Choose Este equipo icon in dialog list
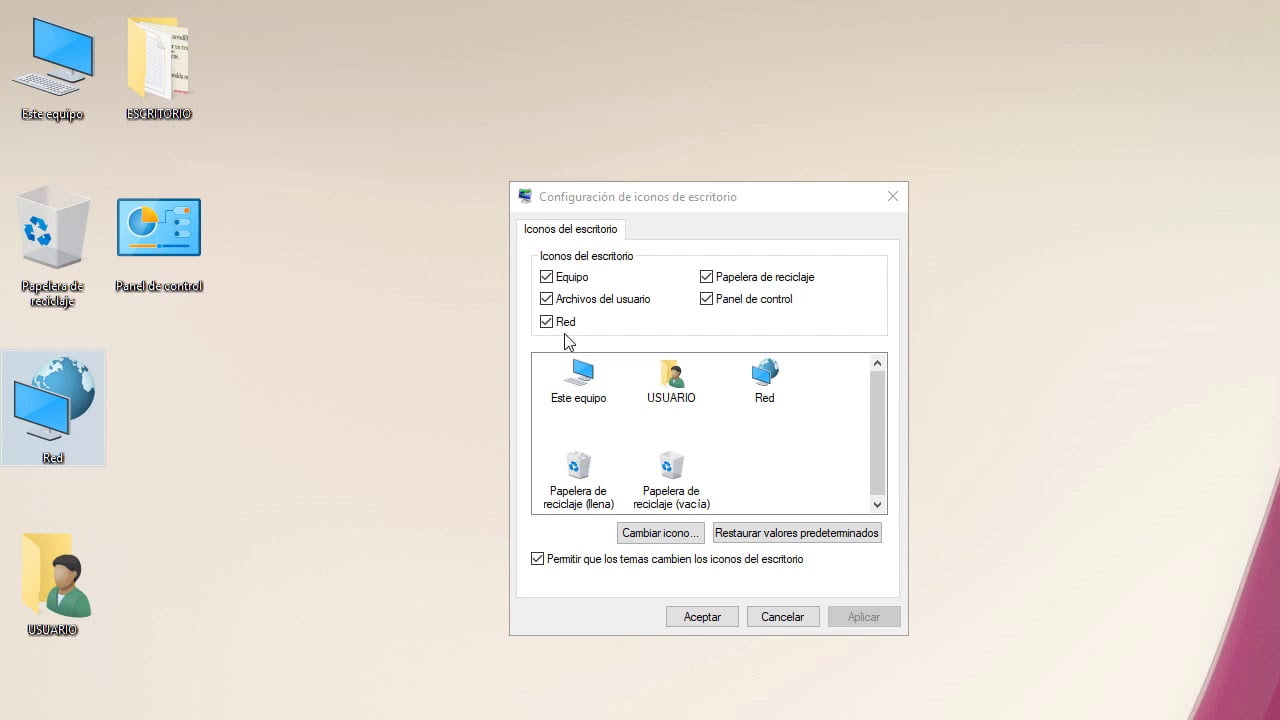Screen dimensions: 1280x720 tap(578, 381)
